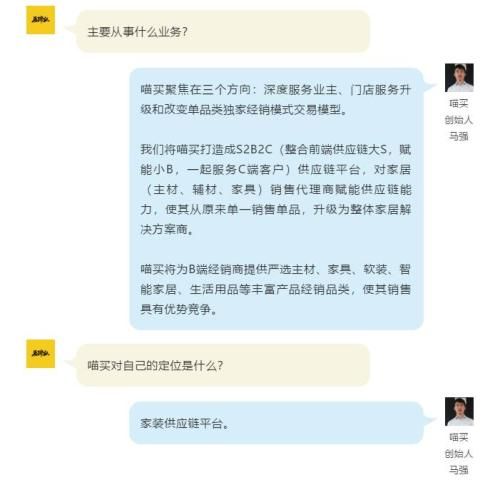
Task: Click the 创始人 label under the top portrait
Action: pos(459,120)
